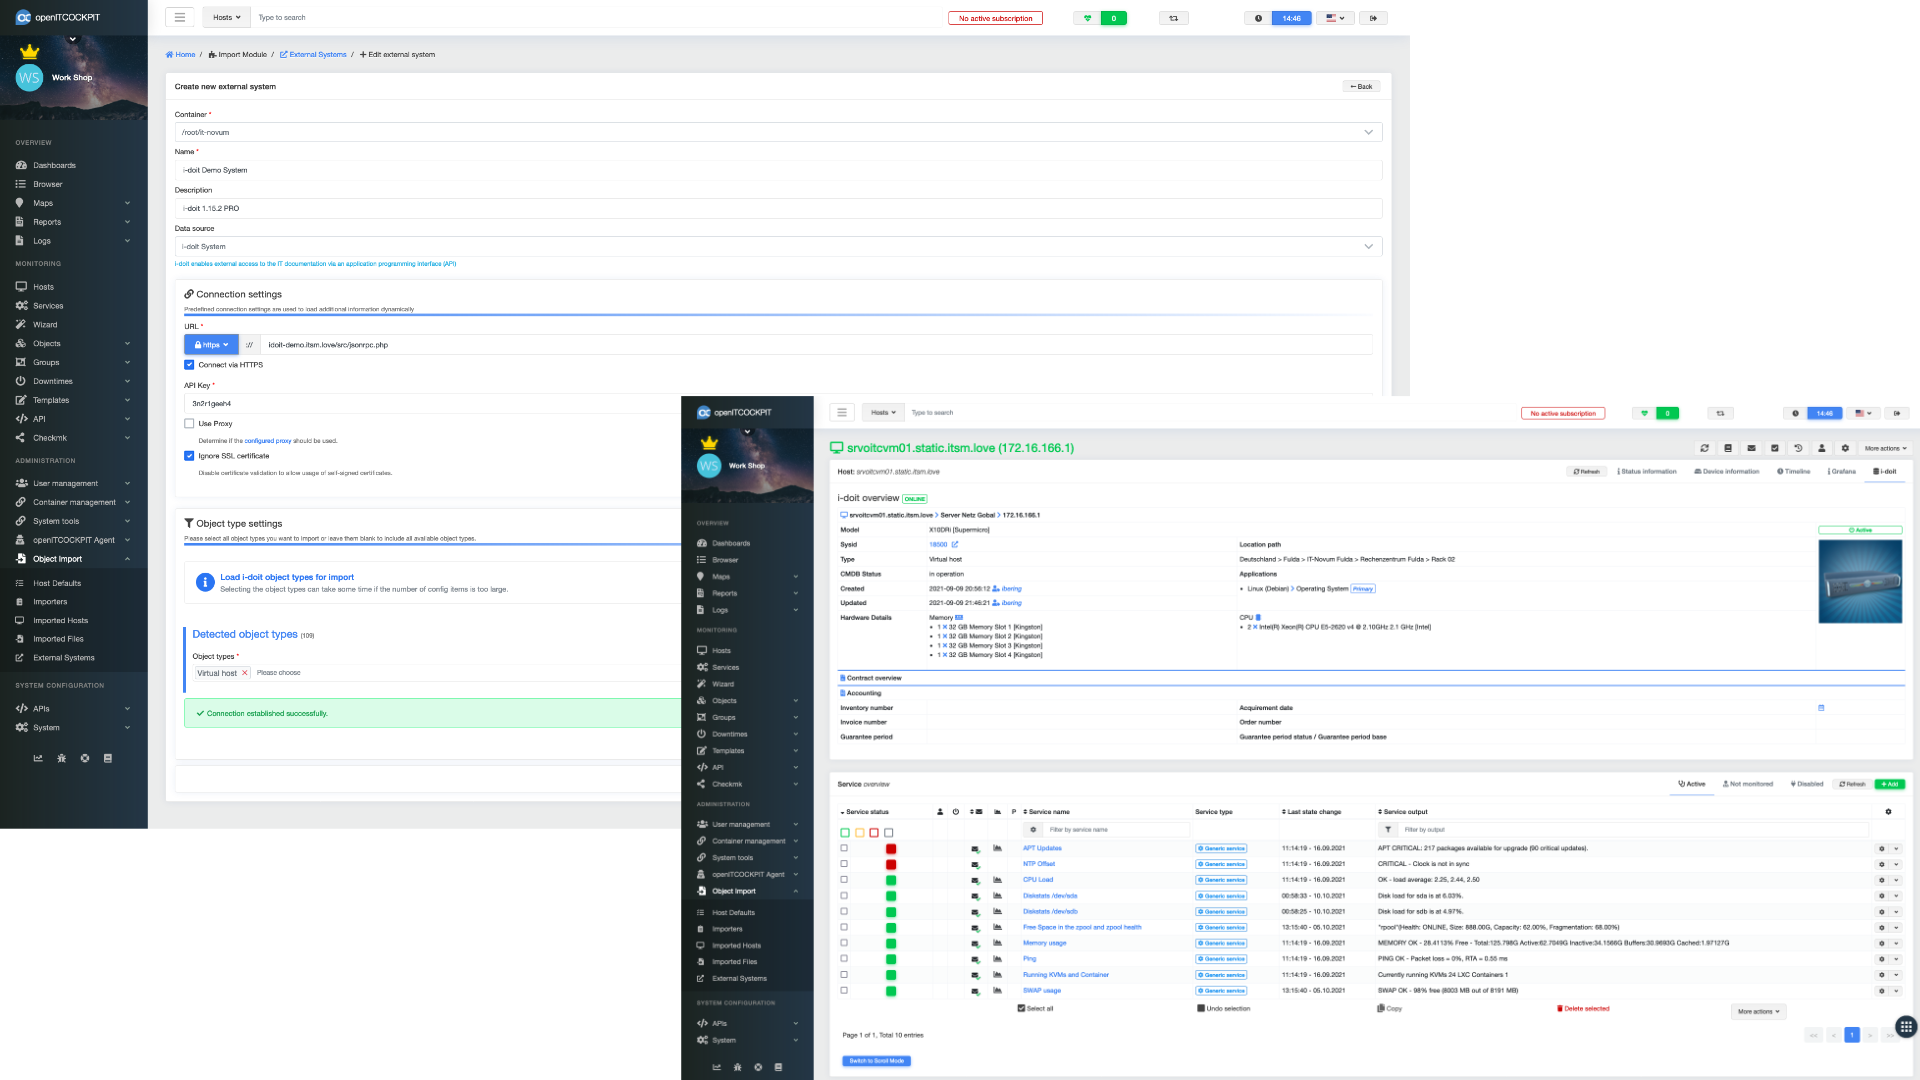Check the Select all checkbox below the service list

(1021, 1008)
